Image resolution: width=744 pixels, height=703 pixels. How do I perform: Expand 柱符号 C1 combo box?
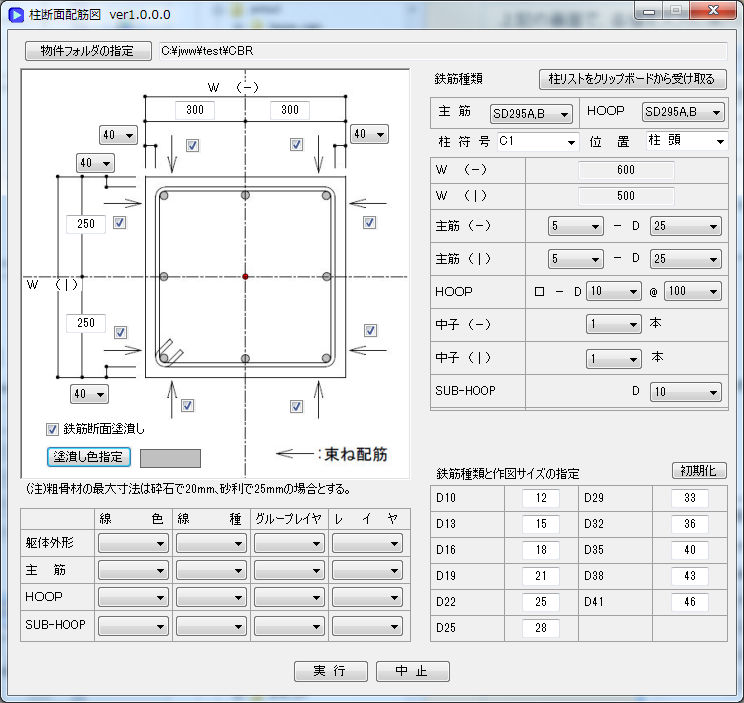(538, 142)
